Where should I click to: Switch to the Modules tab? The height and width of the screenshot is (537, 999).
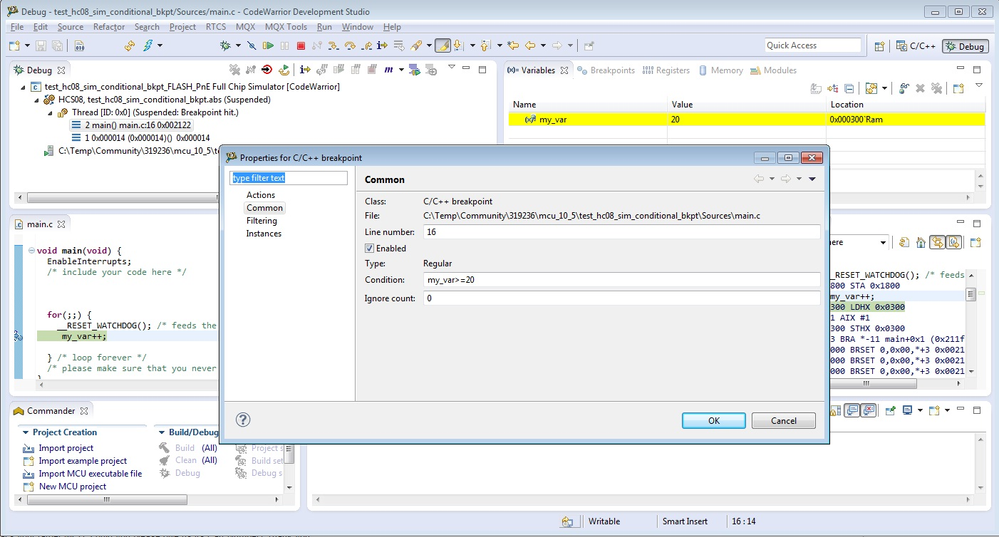point(773,71)
